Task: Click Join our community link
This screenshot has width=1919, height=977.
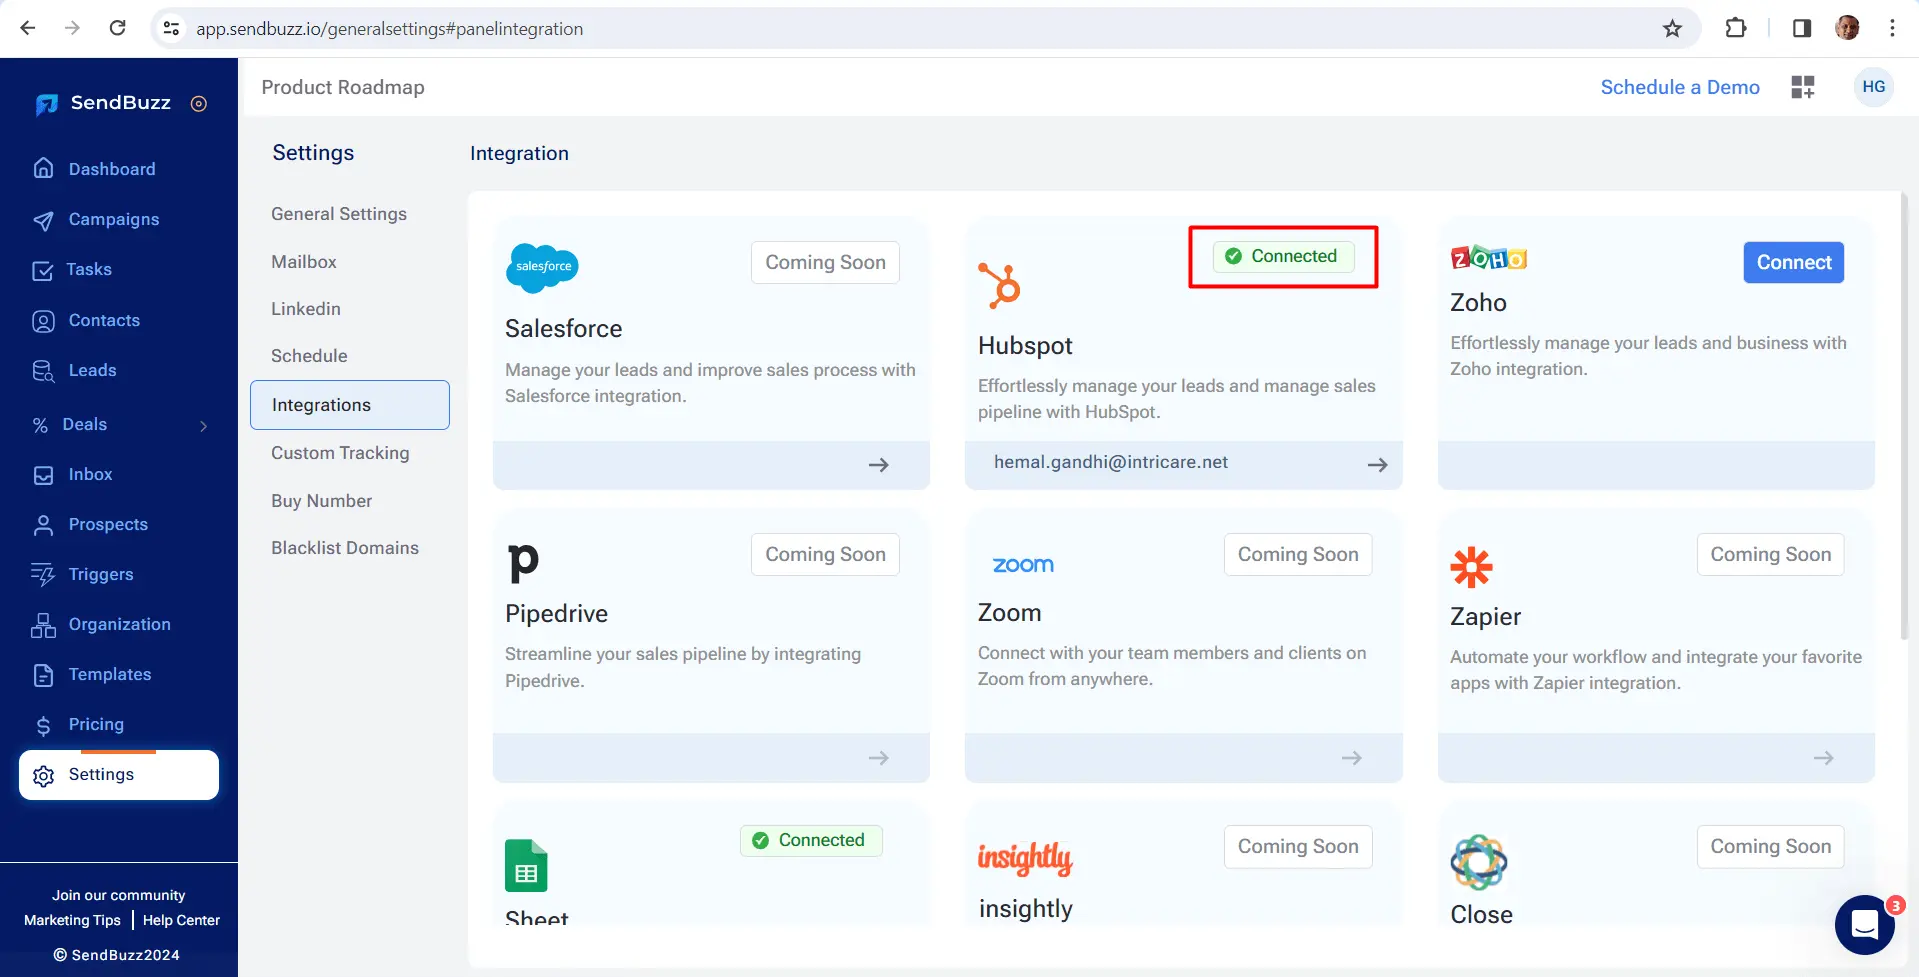Action: (118, 895)
